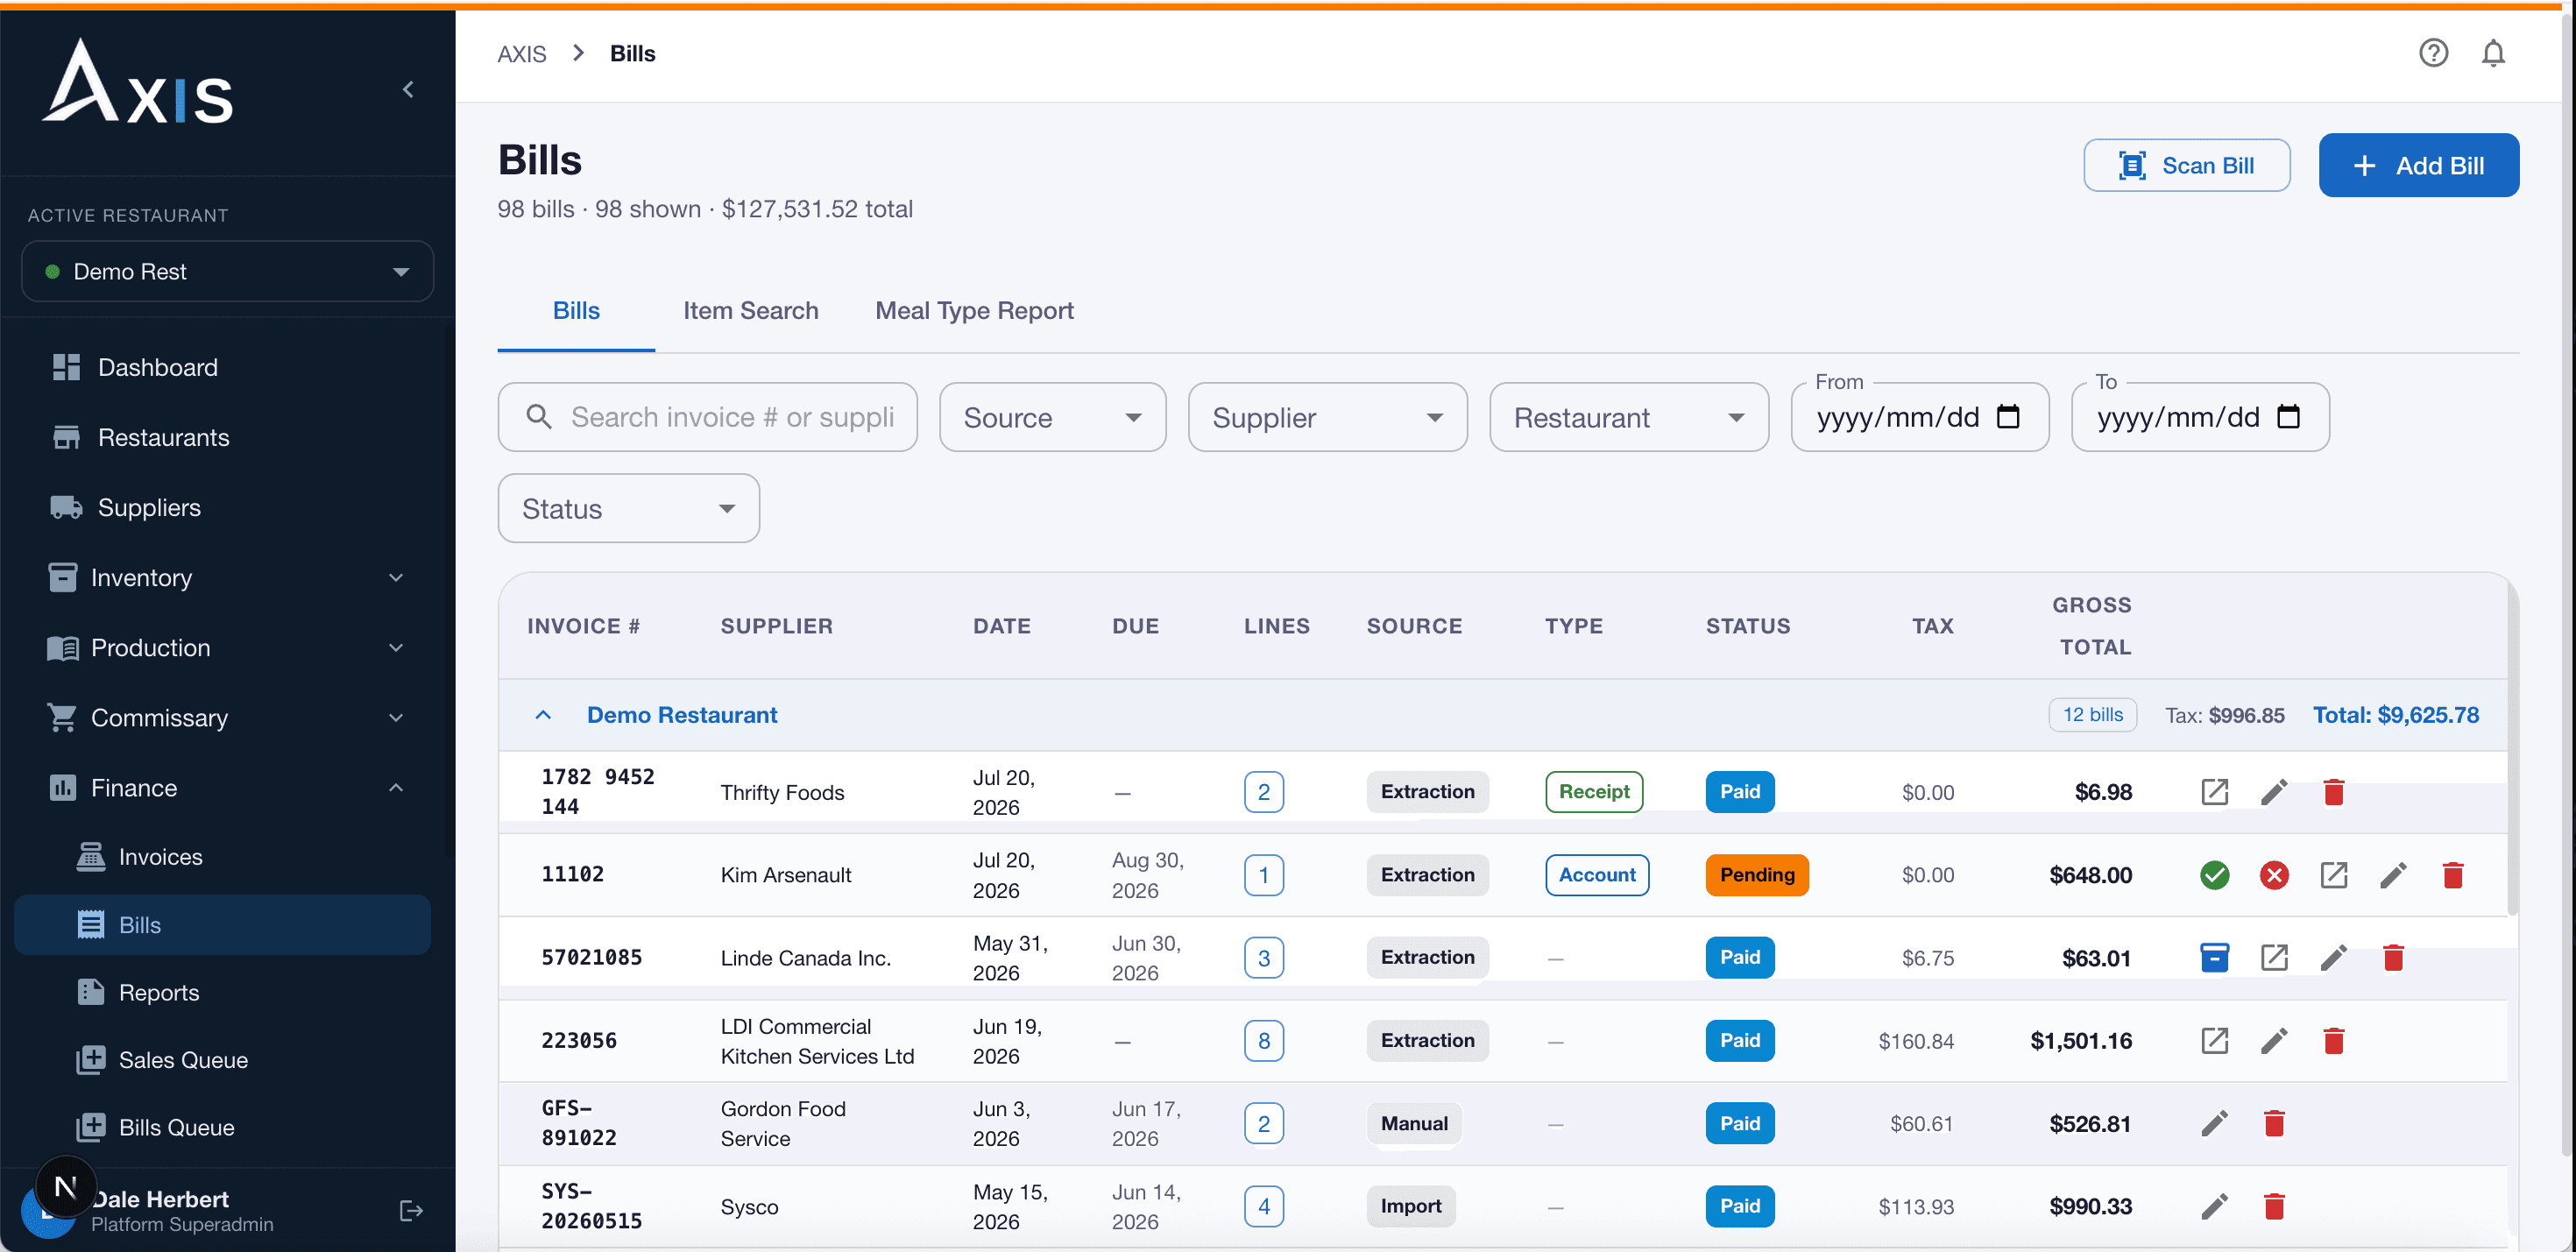Viewport: 2576px width, 1252px height.
Task: Delete the Sysco bill
Action: click(2274, 1207)
